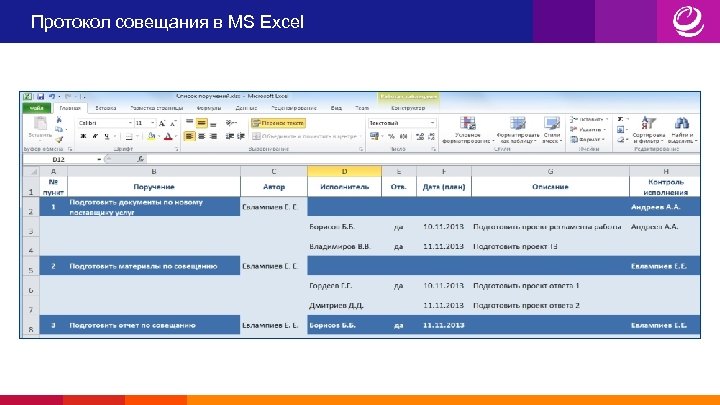Click the Decrease Font Size icon

tap(173, 123)
